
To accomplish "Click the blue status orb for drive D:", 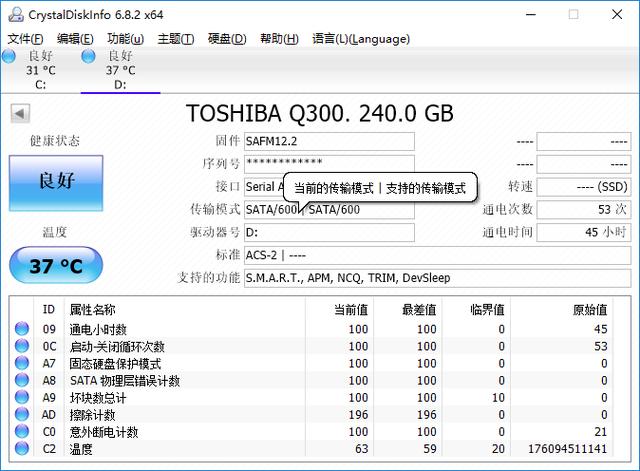I will point(88,56).
